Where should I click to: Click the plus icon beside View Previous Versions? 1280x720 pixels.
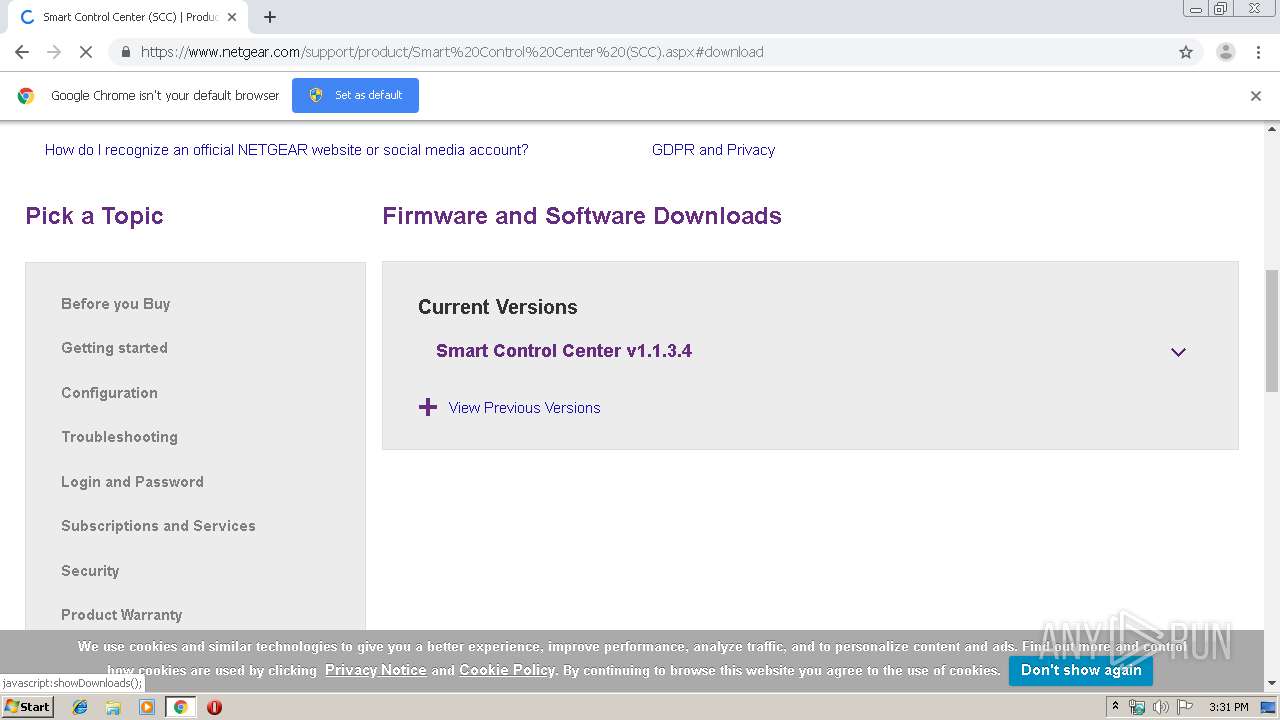(428, 407)
